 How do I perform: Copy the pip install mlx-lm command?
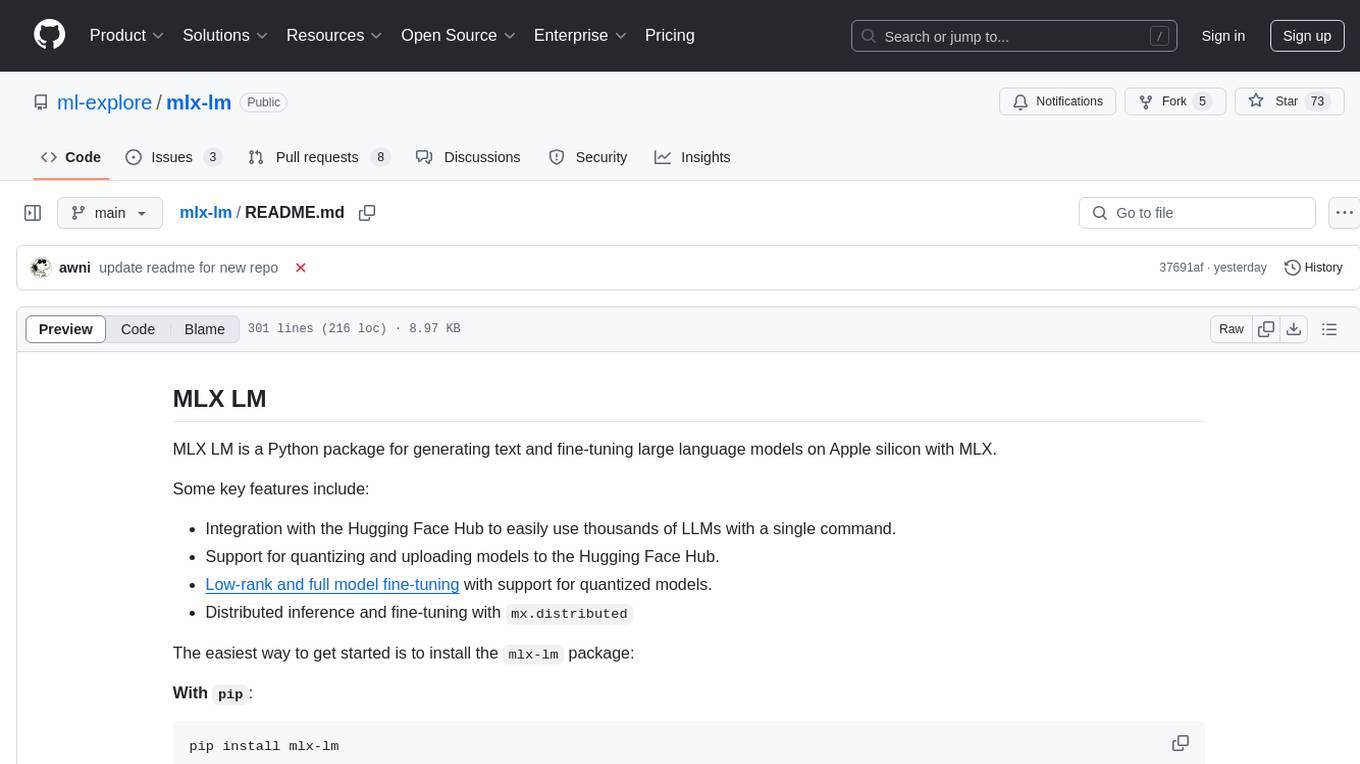[x=1180, y=743]
